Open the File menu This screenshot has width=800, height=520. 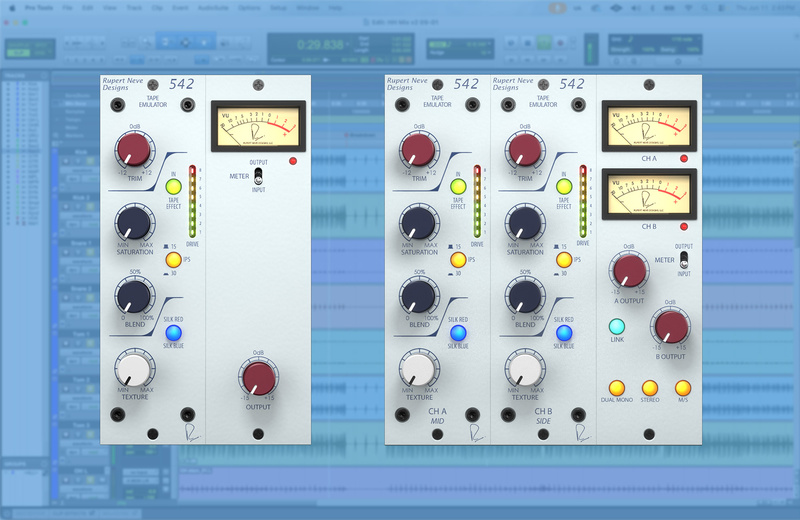67,8
